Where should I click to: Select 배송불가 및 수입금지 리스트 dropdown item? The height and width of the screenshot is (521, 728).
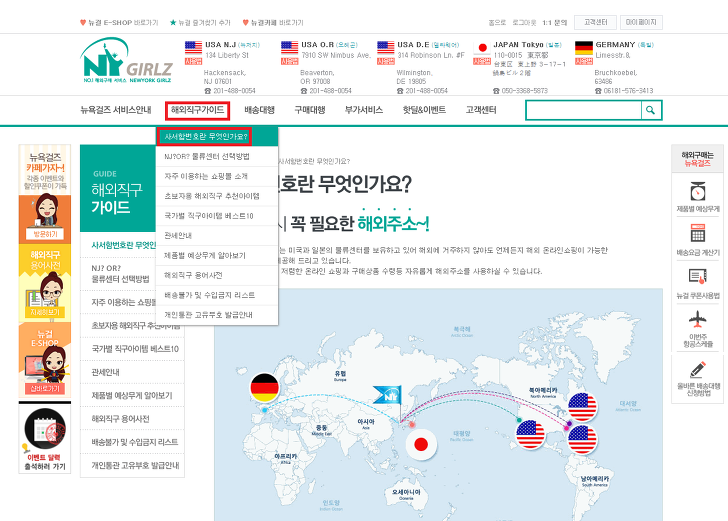(x=217, y=295)
